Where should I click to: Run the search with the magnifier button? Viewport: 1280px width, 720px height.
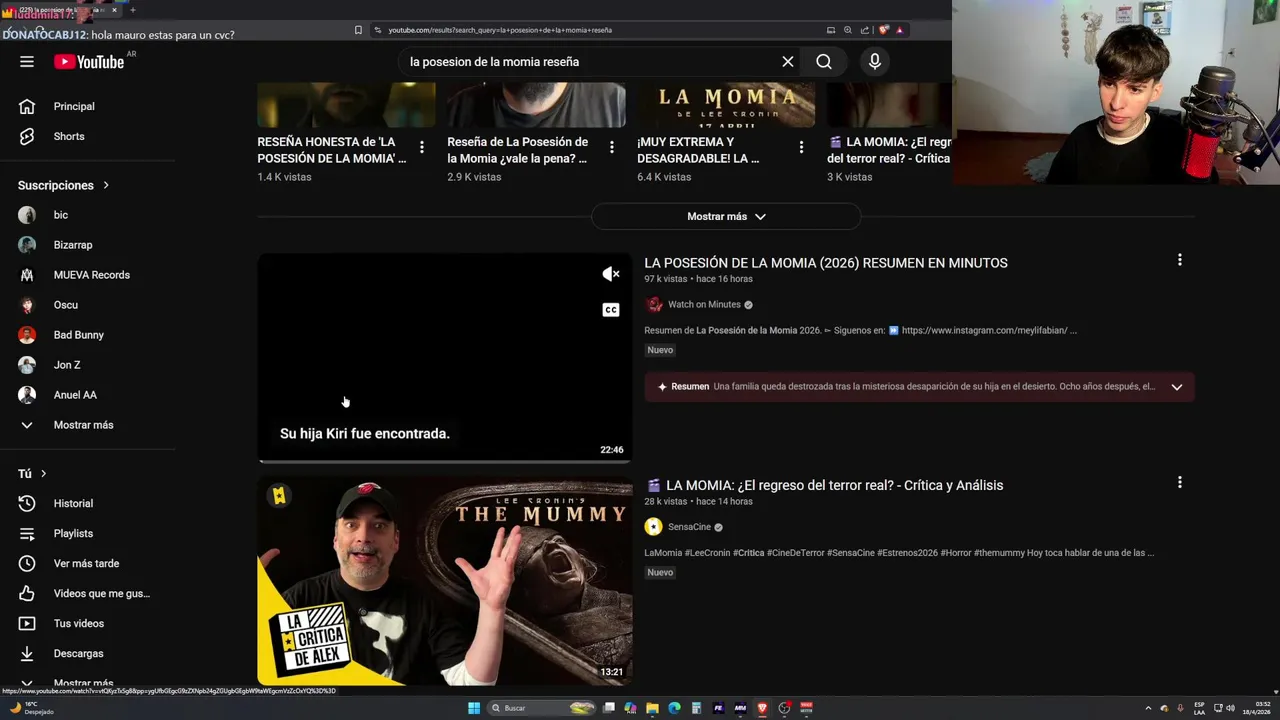(824, 62)
